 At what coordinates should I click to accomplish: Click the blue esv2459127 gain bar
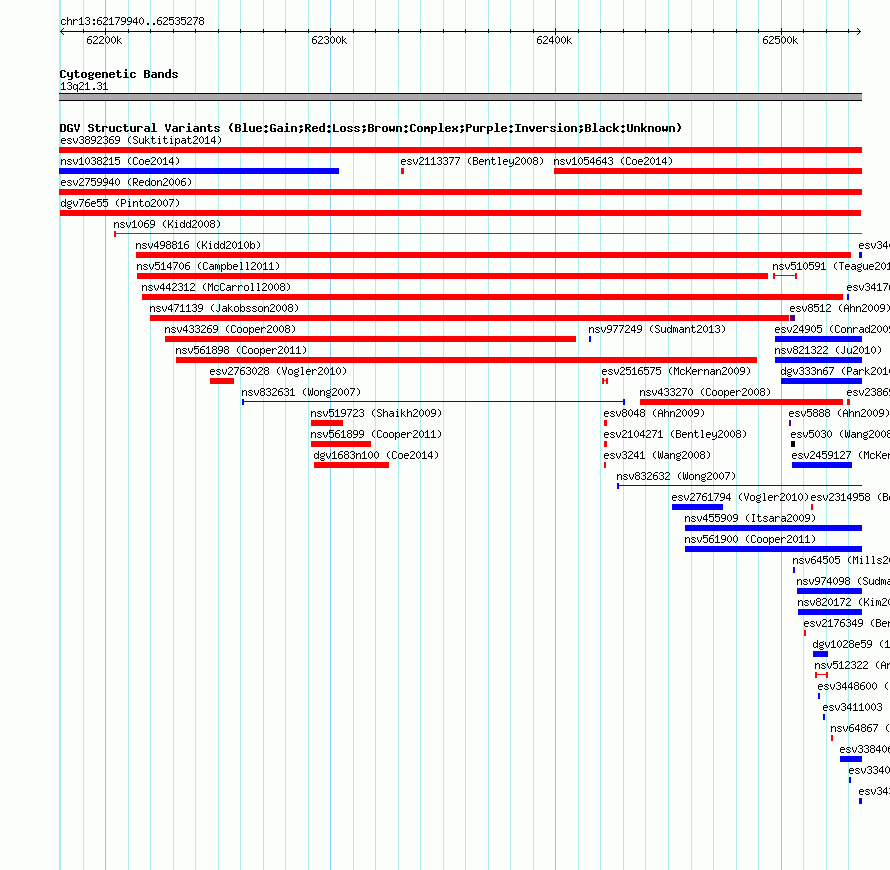click(822, 465)
